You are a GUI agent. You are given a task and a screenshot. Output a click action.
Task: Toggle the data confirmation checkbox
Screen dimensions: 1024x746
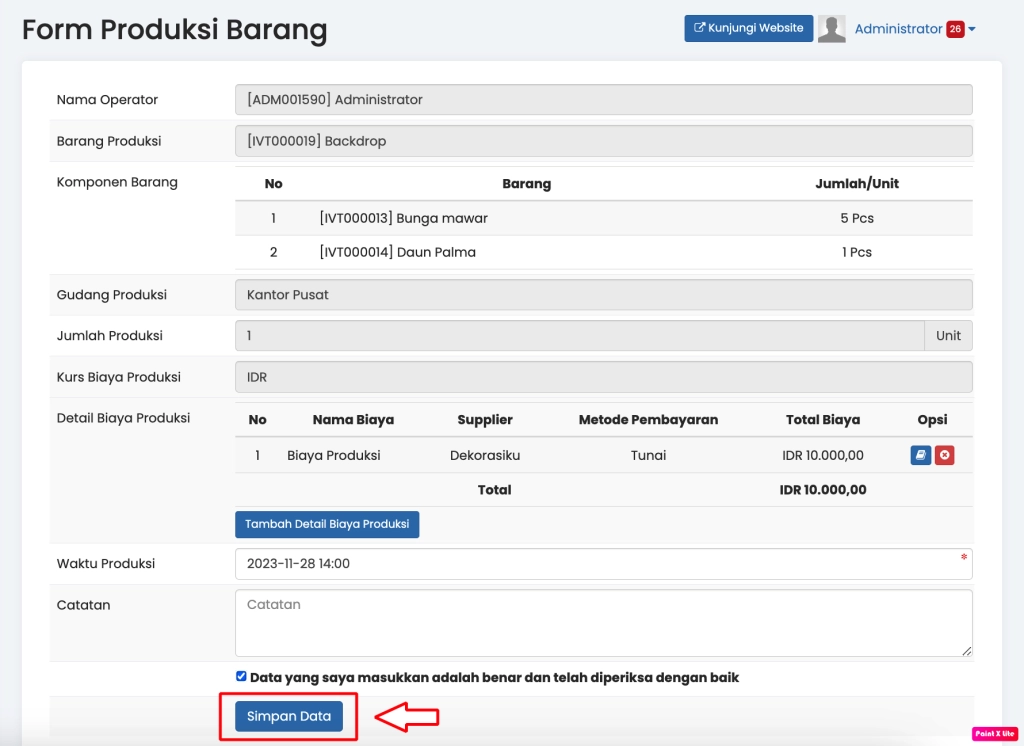241,676
